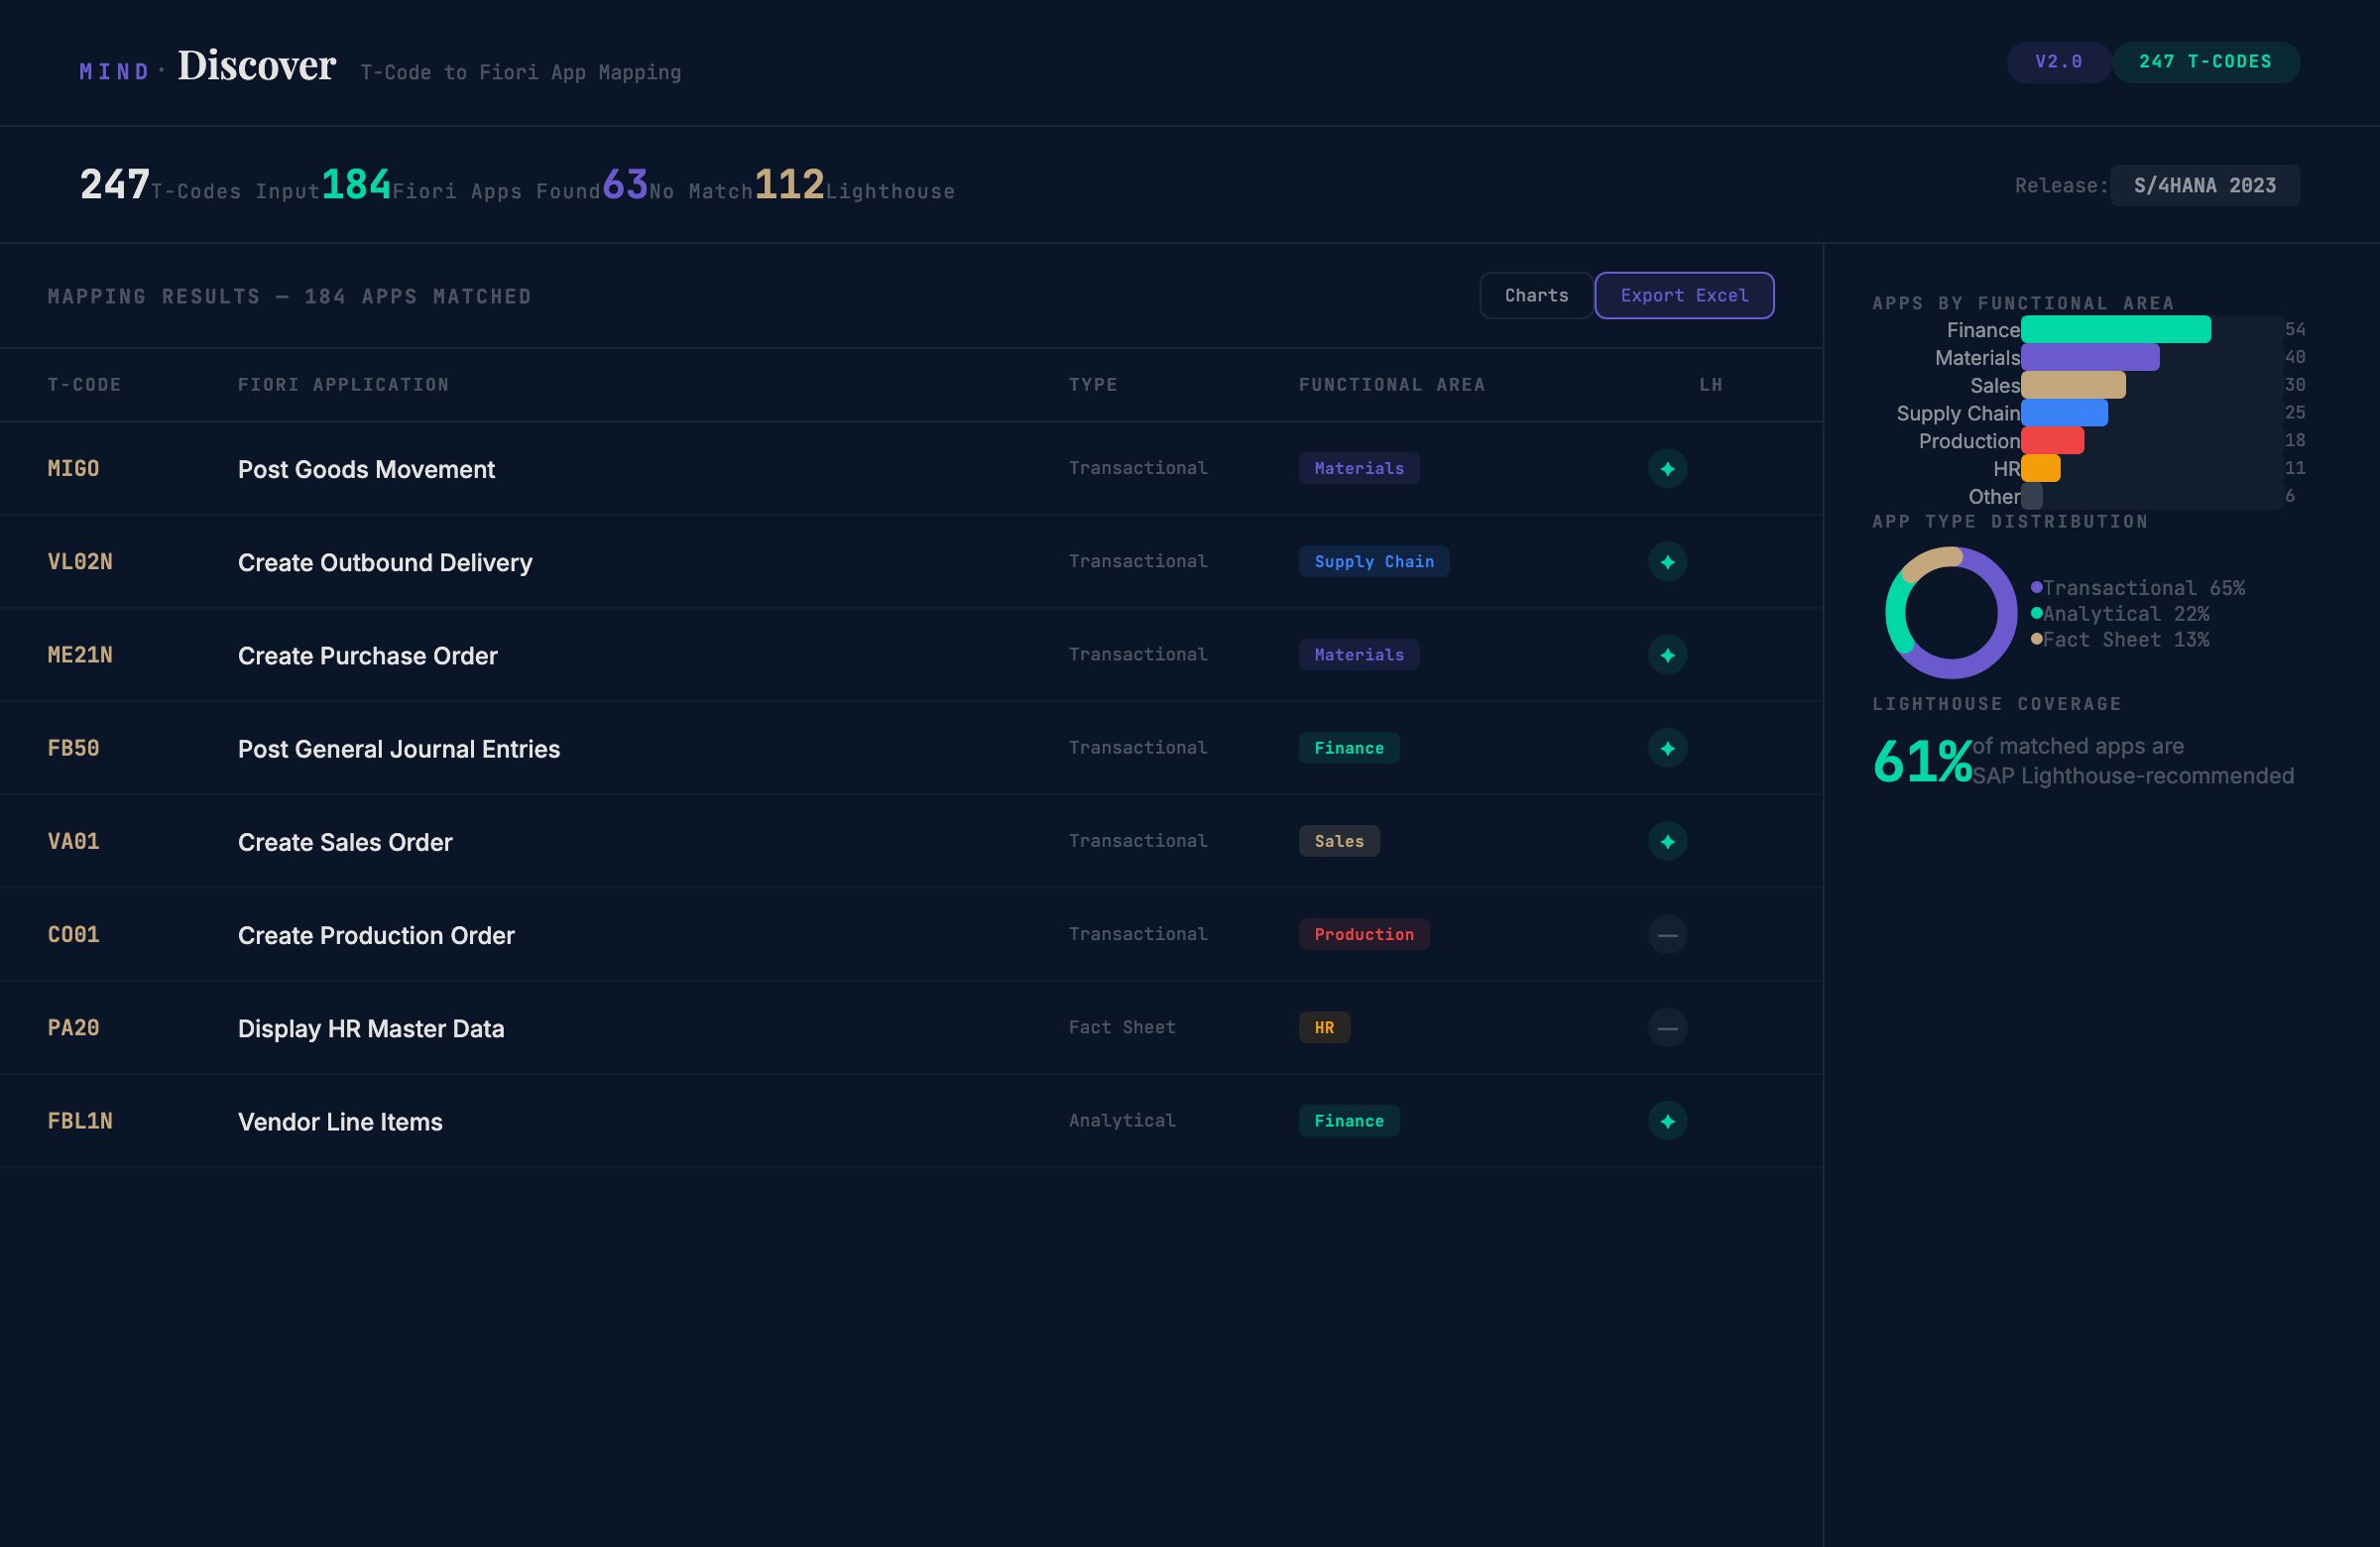This screenshot has width=2380, height=1547.
Task: Click Lighthouse star icon for ME21N
Action: click(x=1667, y=655)
